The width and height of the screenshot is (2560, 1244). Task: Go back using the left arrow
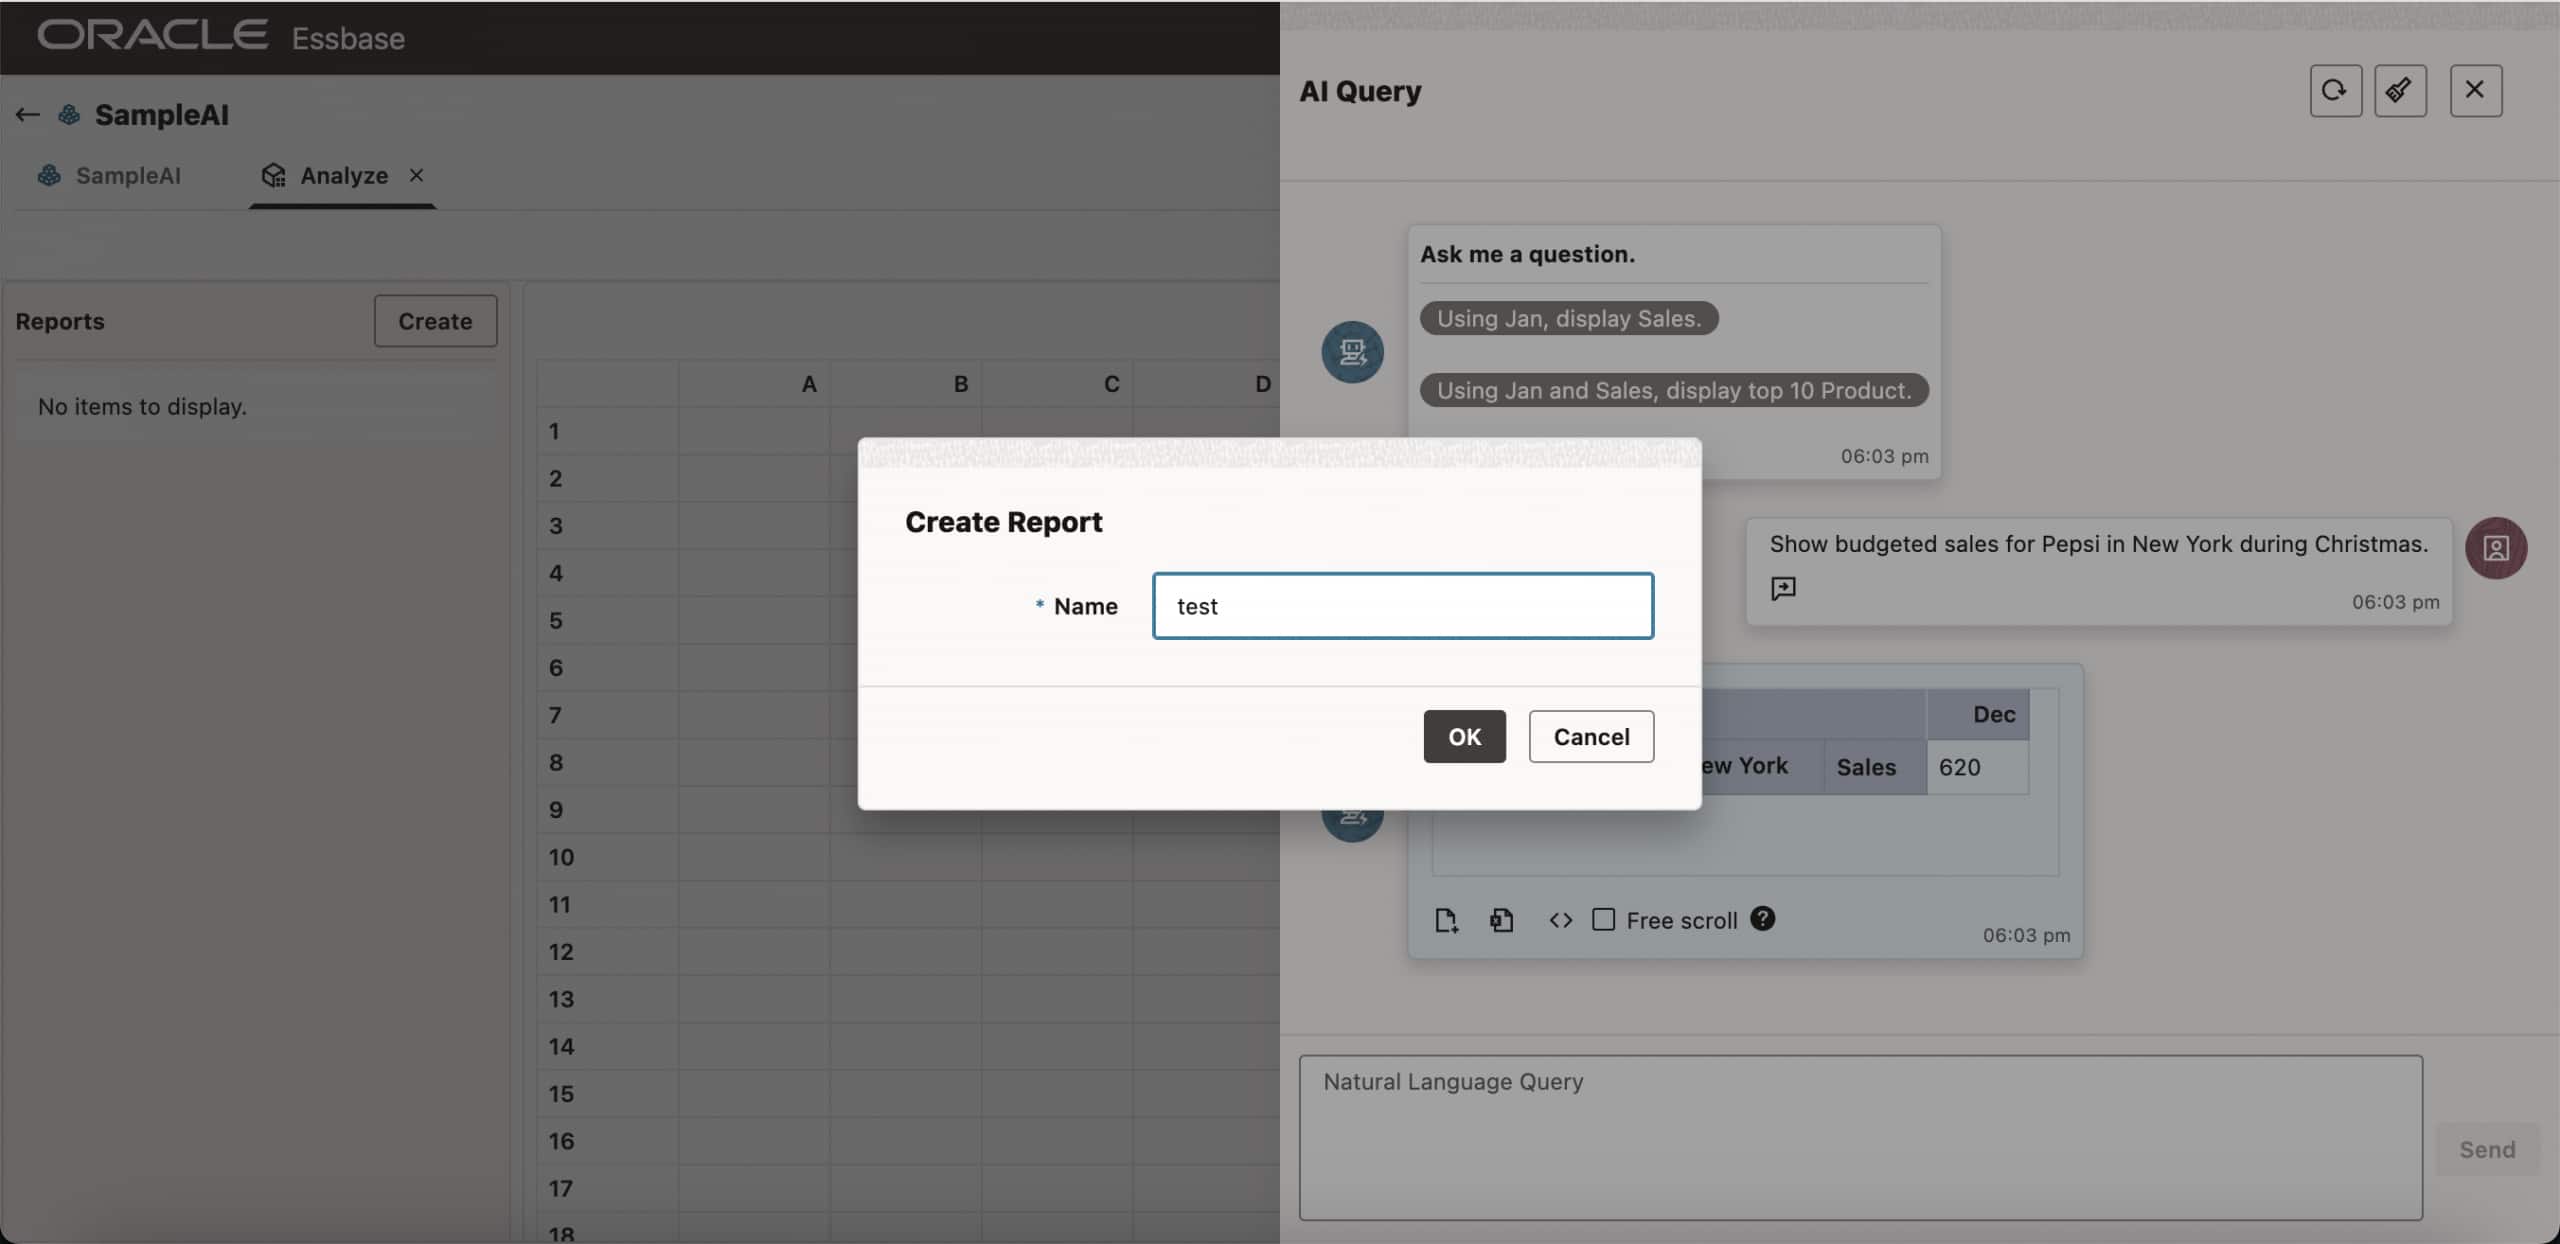coord(26,114)
